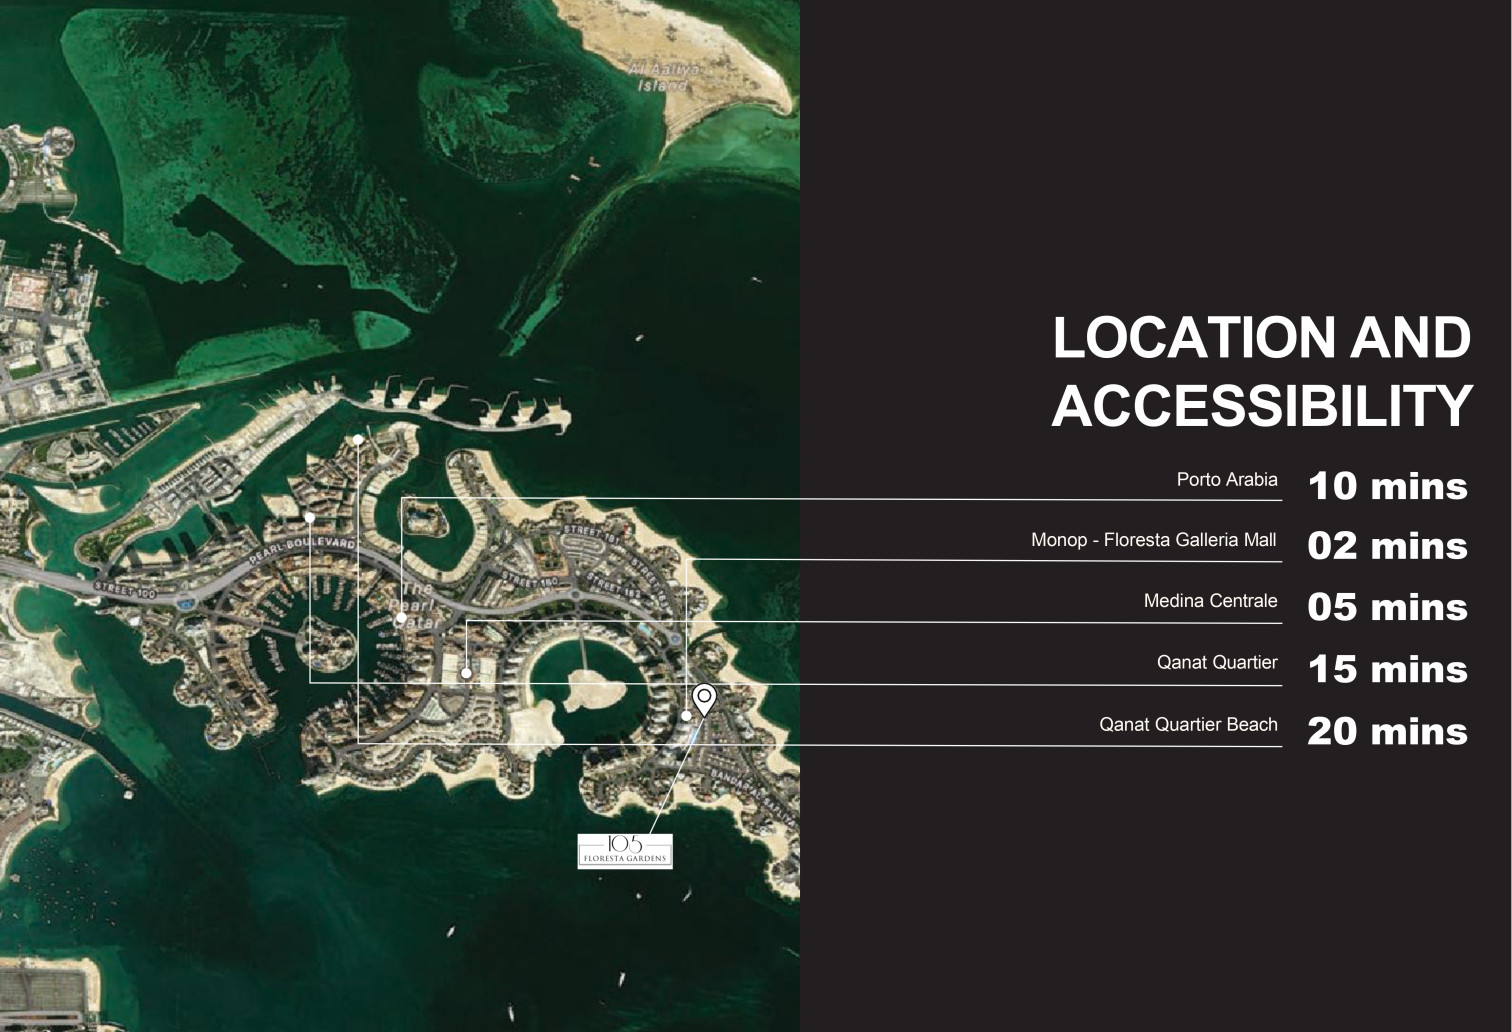Screen dimensions: 1512x1032
Task: Click the Floresta Galleria Mall marker dot
Action: (686, 715)
